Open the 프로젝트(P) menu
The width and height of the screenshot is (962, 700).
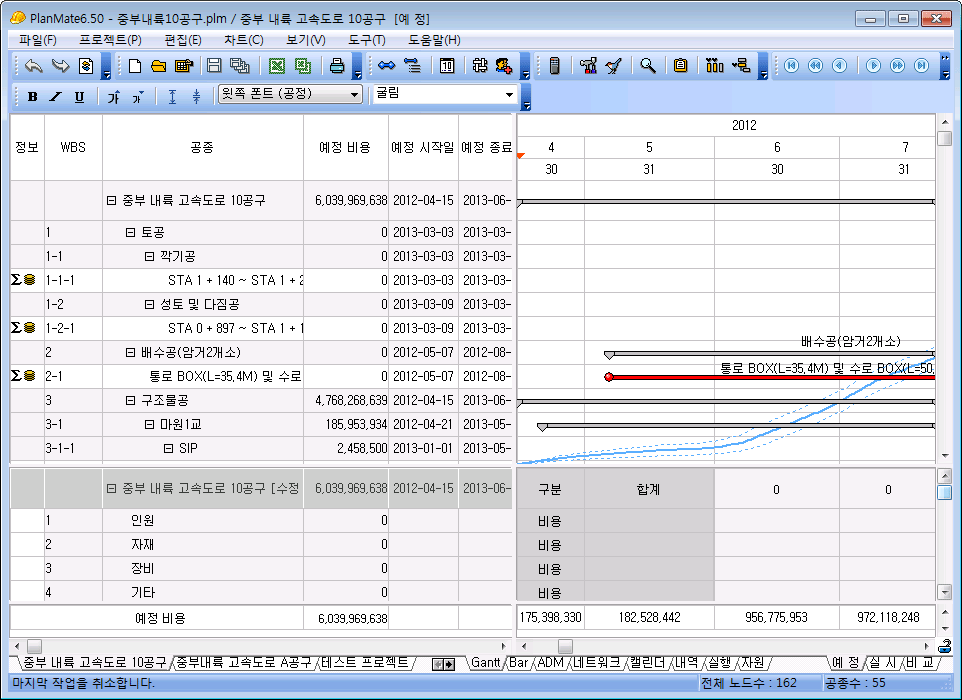(110, 40)
